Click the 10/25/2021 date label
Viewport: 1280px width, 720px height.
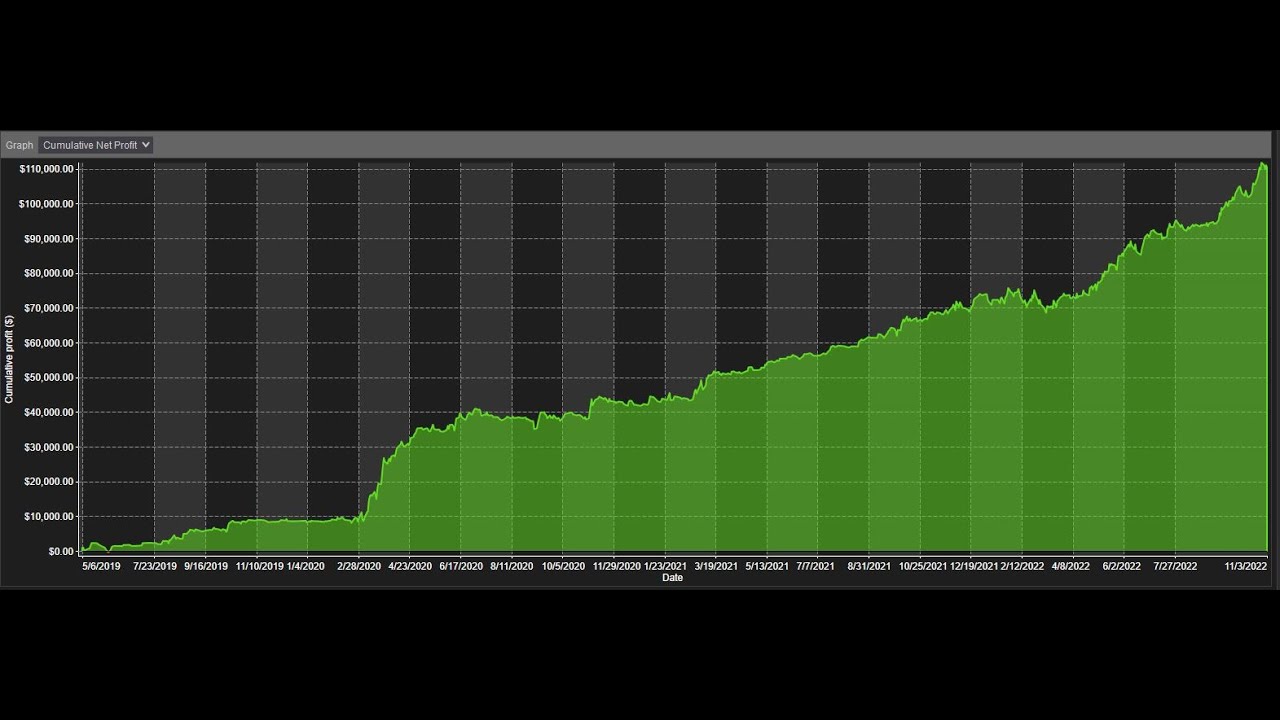[x=923, y=566]
